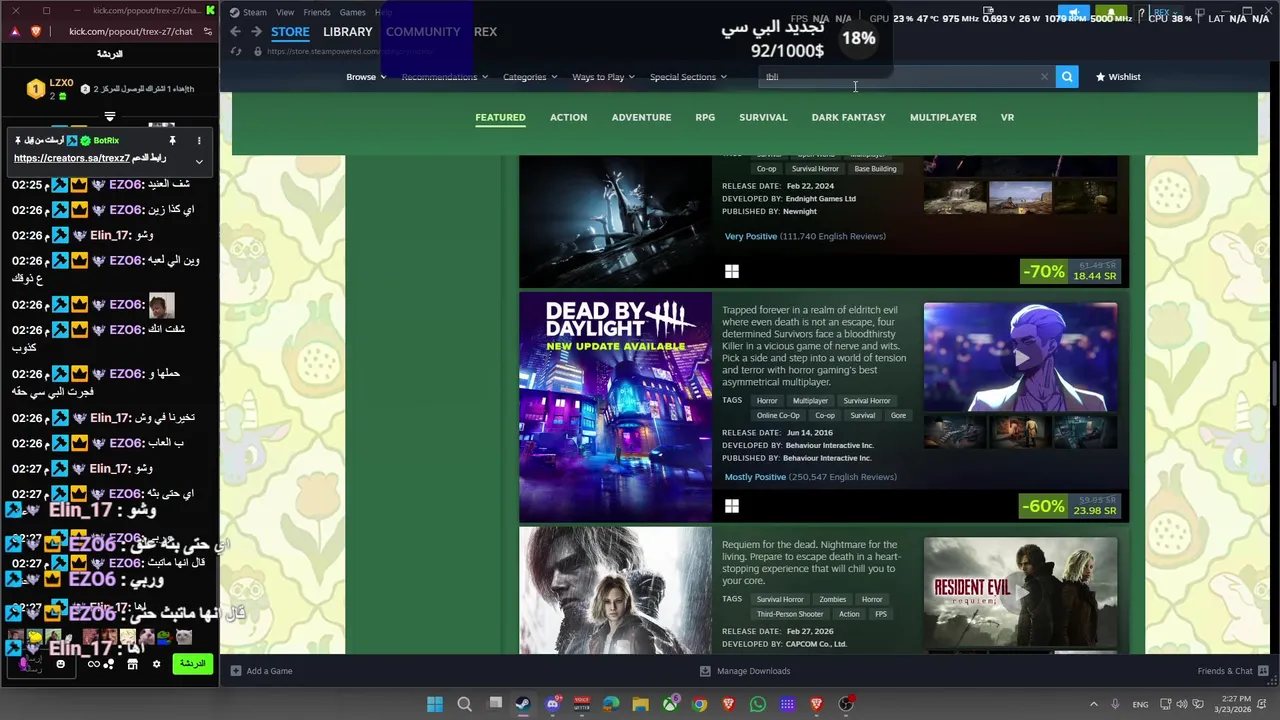This screenshot has width=1280, height=720.
Task: Expand the Ways to Play dropdown
Action: [603, 77]
